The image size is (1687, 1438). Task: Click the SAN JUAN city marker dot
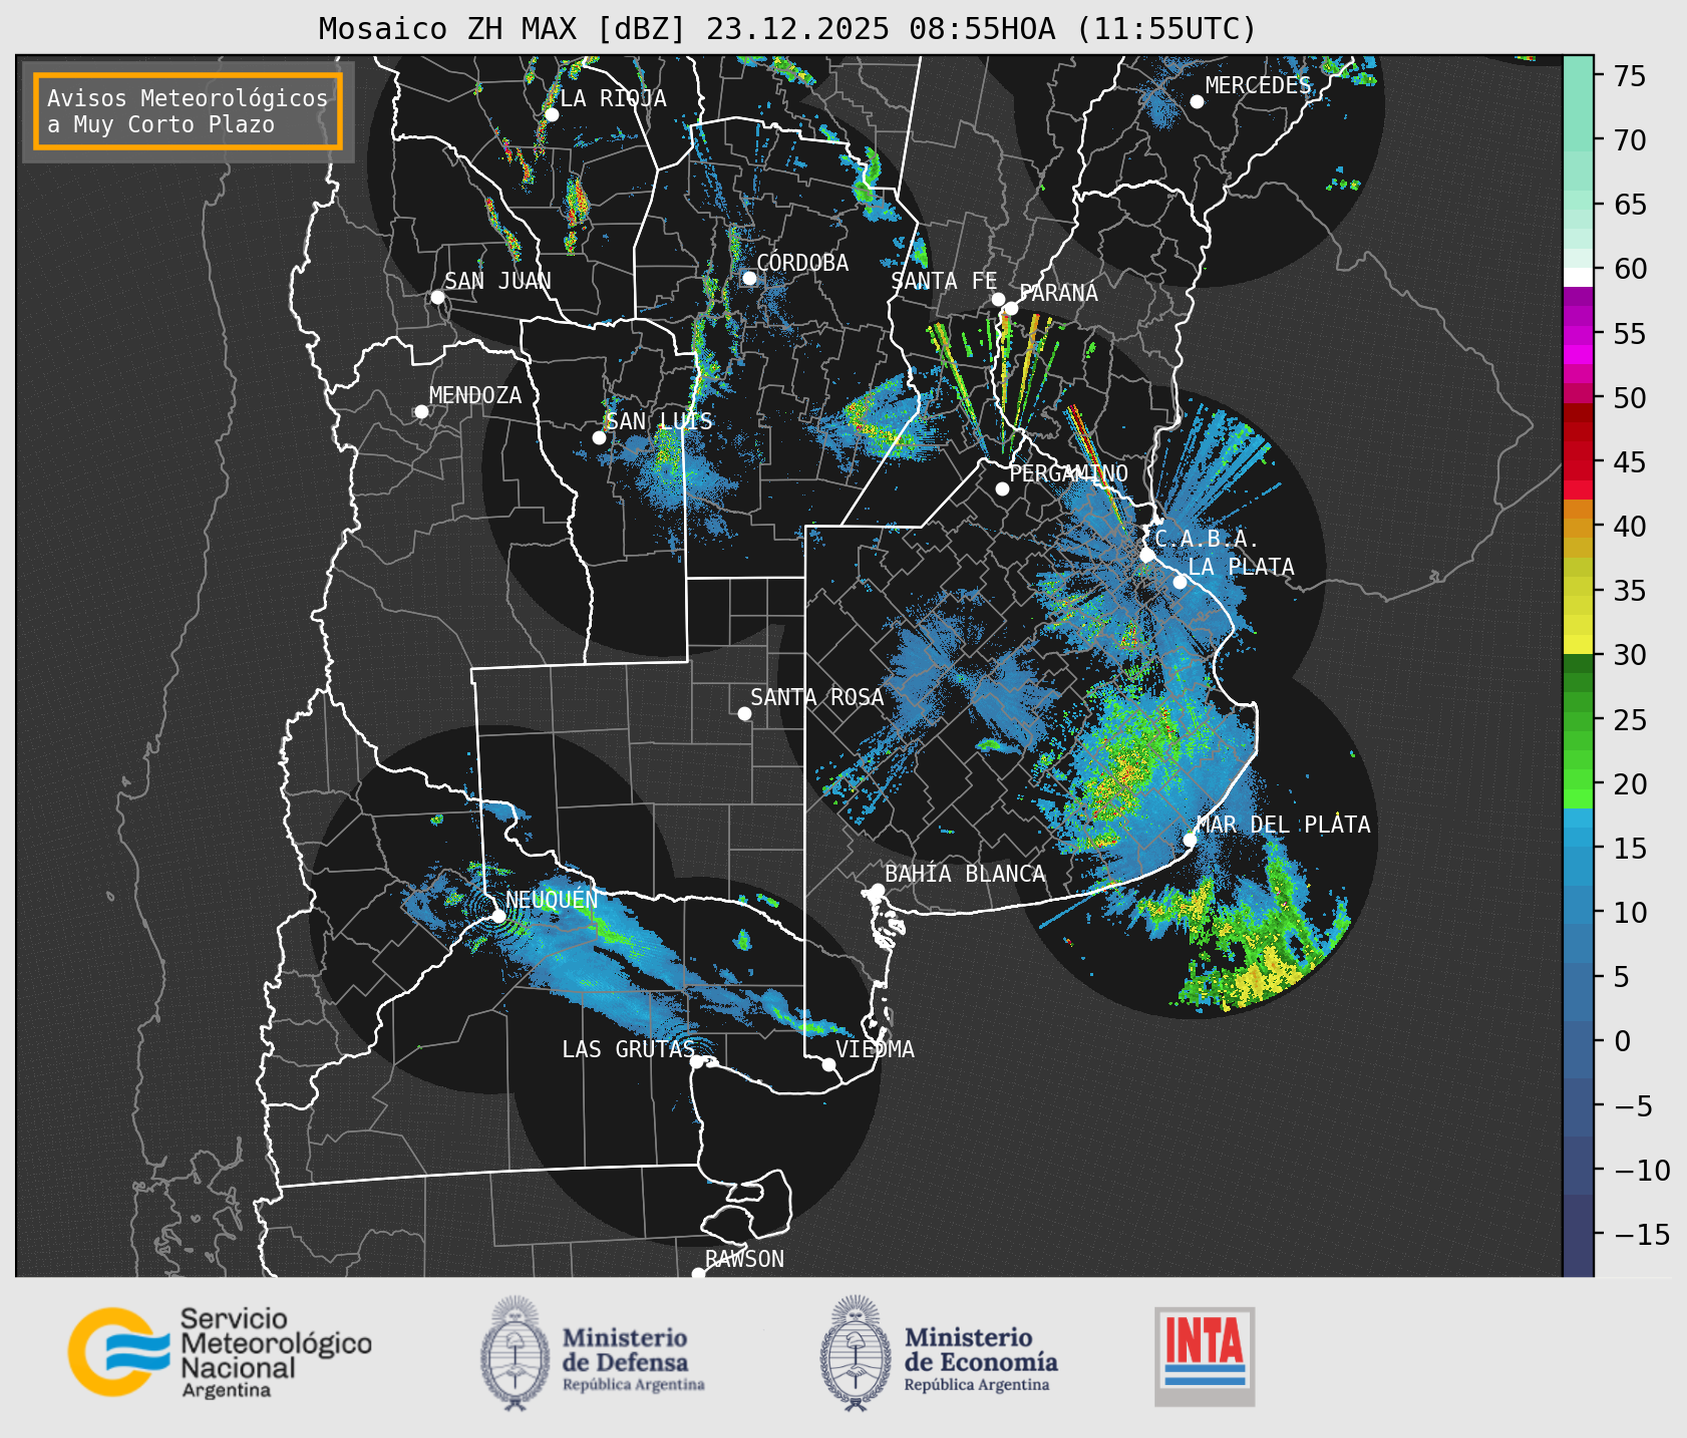pyautogui.click(x=437, y=297)
